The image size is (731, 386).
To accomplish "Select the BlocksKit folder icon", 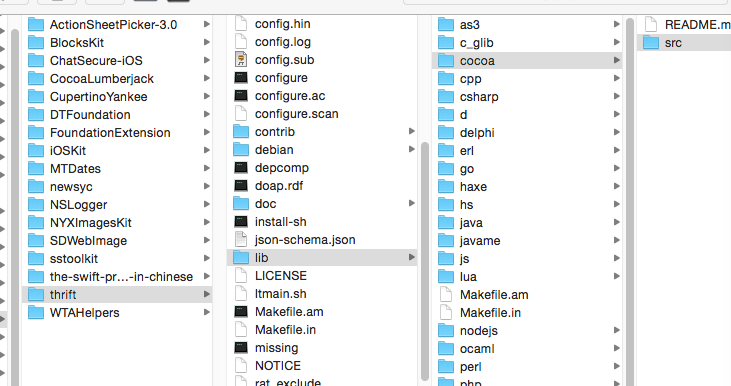I will [x=36, y=42].
